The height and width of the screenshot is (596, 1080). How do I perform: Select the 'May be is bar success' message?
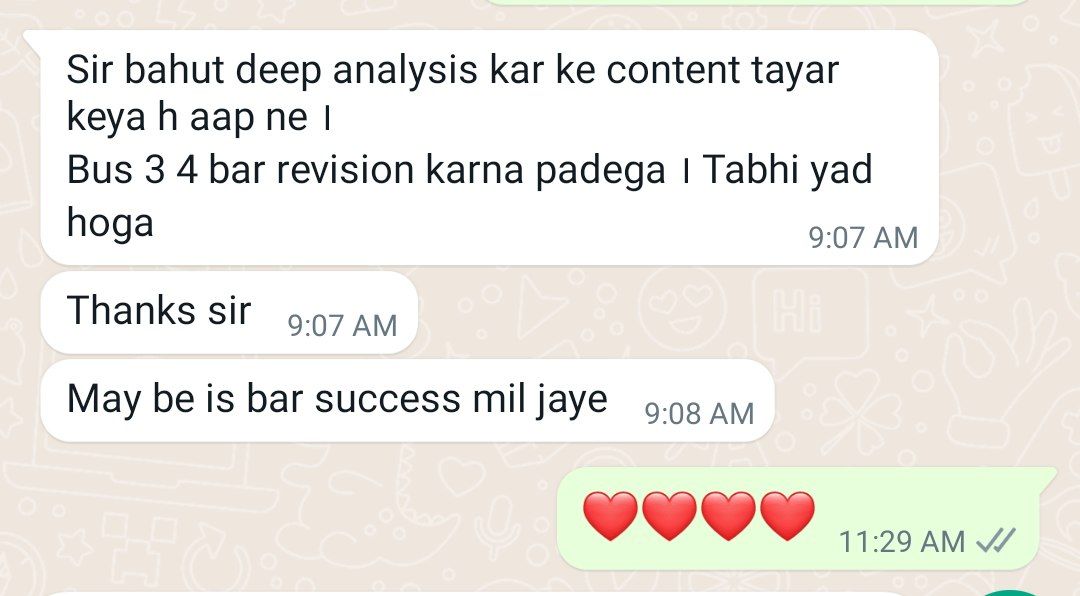point(408,400)
